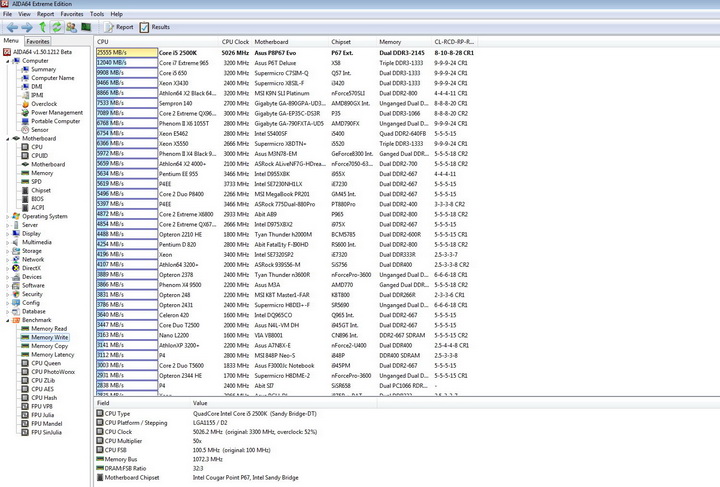Screen dimensions: 720x487
Task: Open the Report menu in the menu bar
Action: coord(45,14)
